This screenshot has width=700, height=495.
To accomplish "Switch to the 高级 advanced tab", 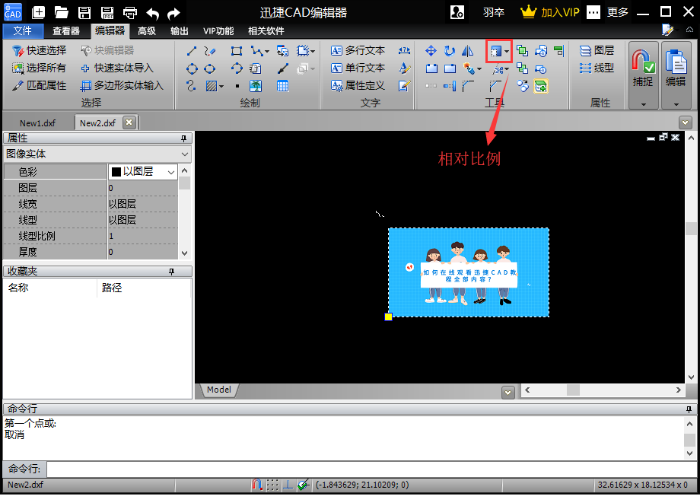I will 146,31.
